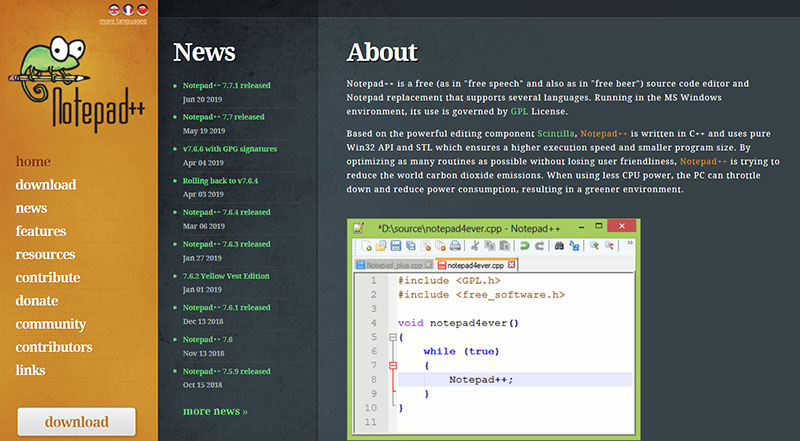Open the more languages link
This screenshot has width=800, height=441.
click(x=123, y=21)
